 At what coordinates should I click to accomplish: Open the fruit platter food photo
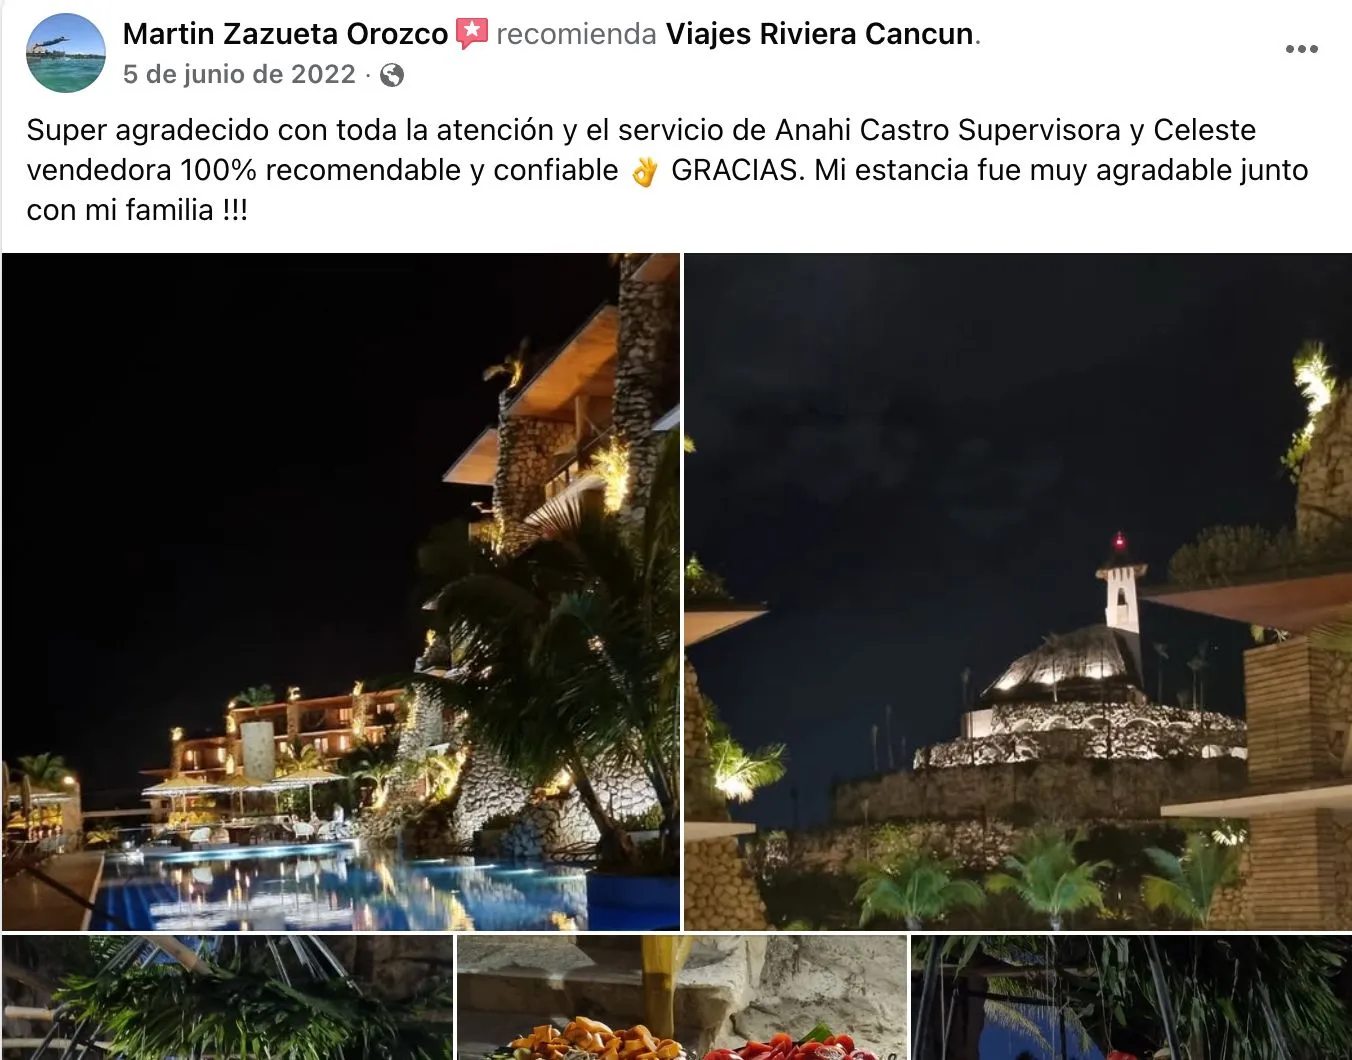coord(682,998)
